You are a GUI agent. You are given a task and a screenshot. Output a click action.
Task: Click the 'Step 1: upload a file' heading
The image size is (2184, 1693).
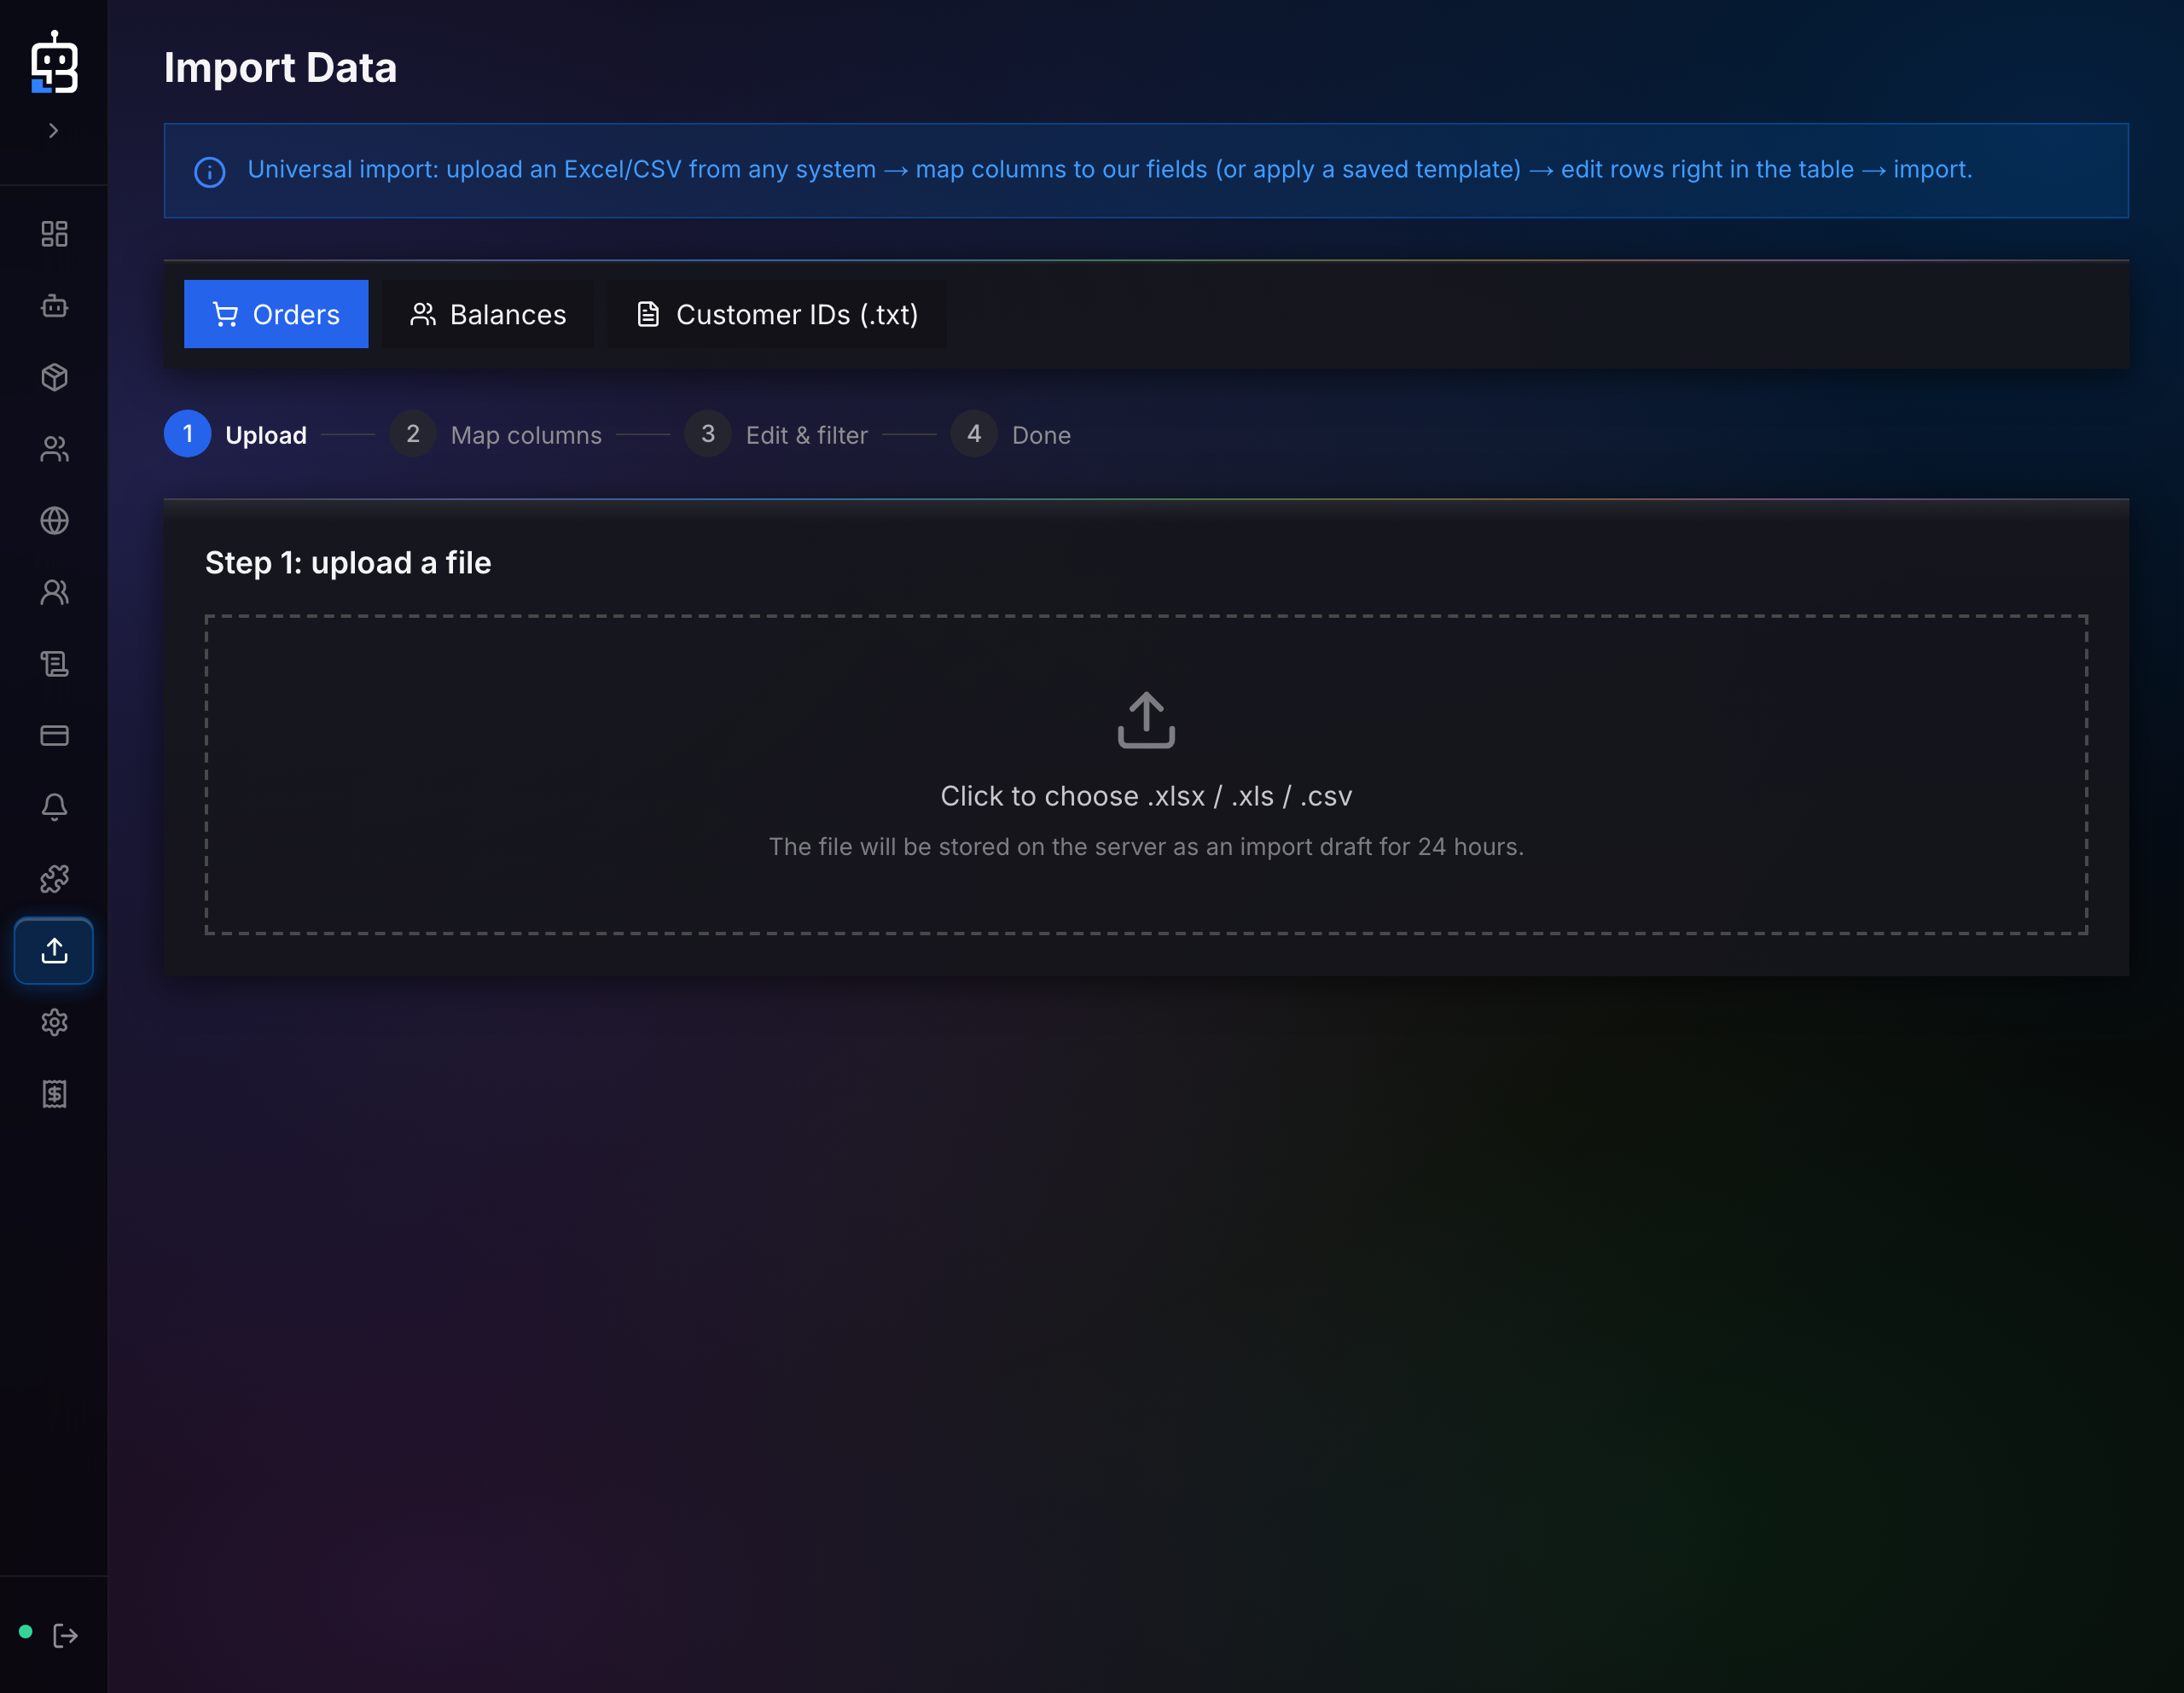(348, 563)
